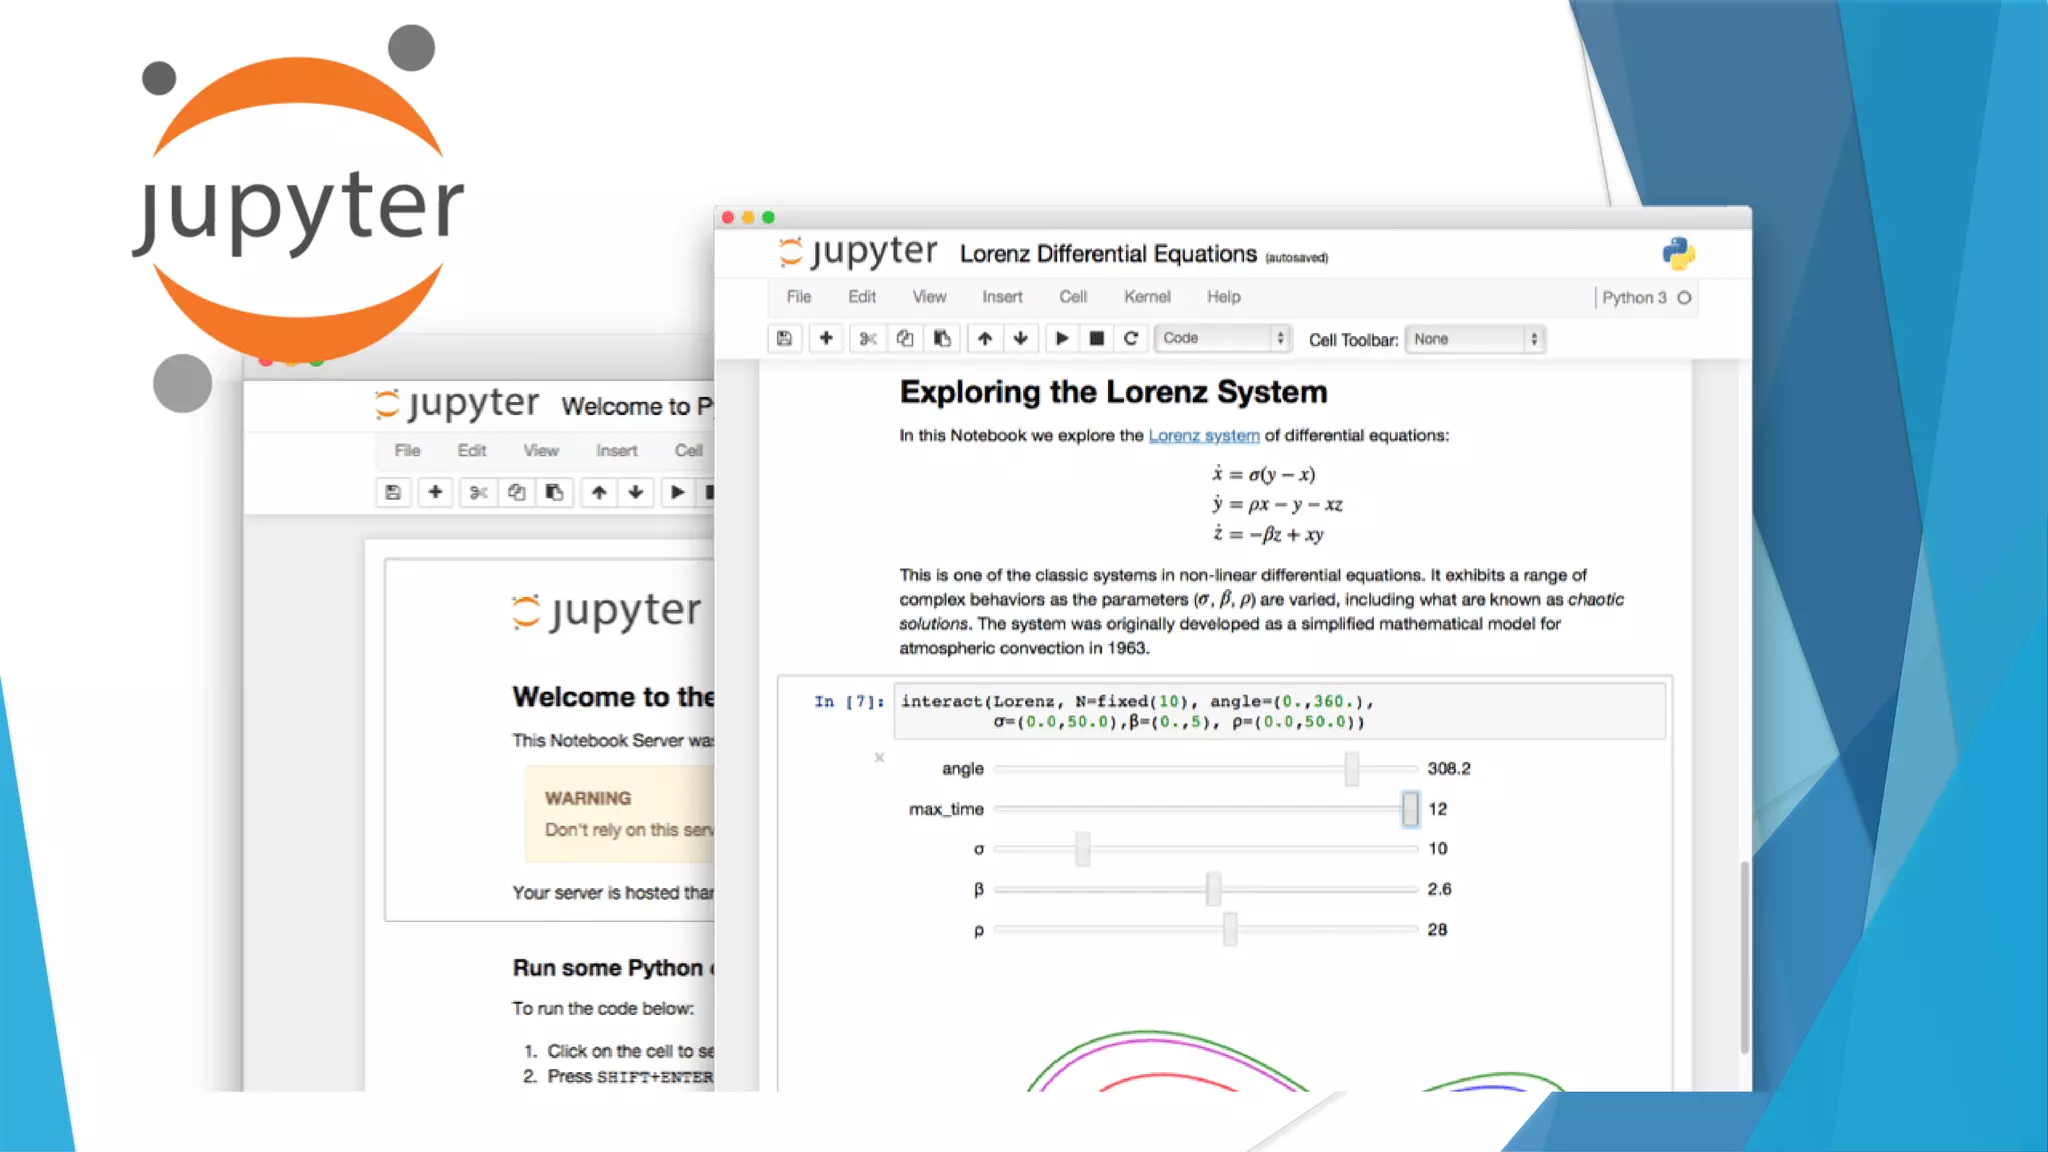The width and height of the screenshot is (2048, 1152).
Task: Expand the Cell Toolbar None dropdown
Action: point(1475,339)
